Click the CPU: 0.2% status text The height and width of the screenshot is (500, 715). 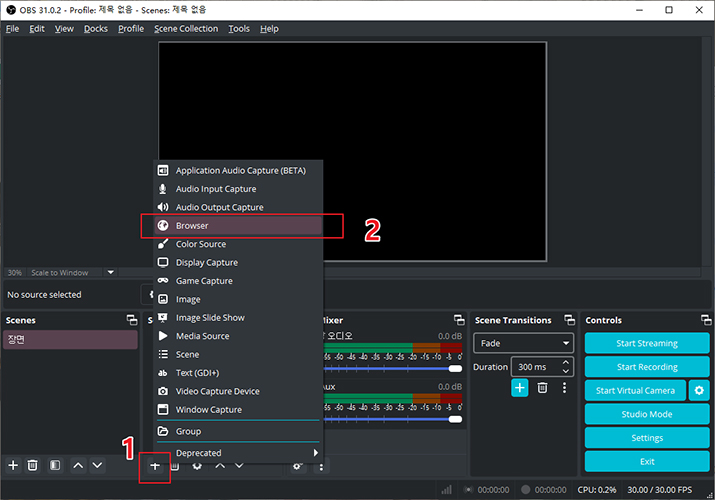(x=596, y=490)
